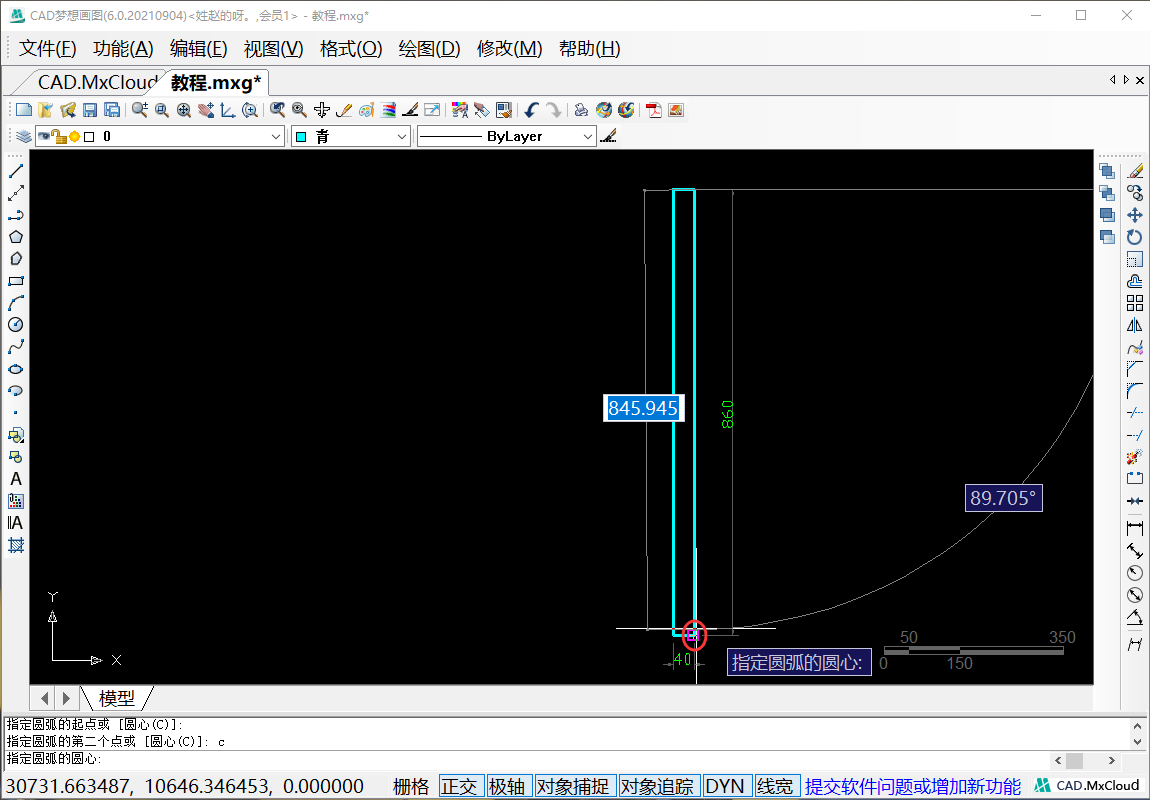Toggle layer 0 lock padlock icon
The width and height of the screenshot is (1150, 800).
coord(59,136)
